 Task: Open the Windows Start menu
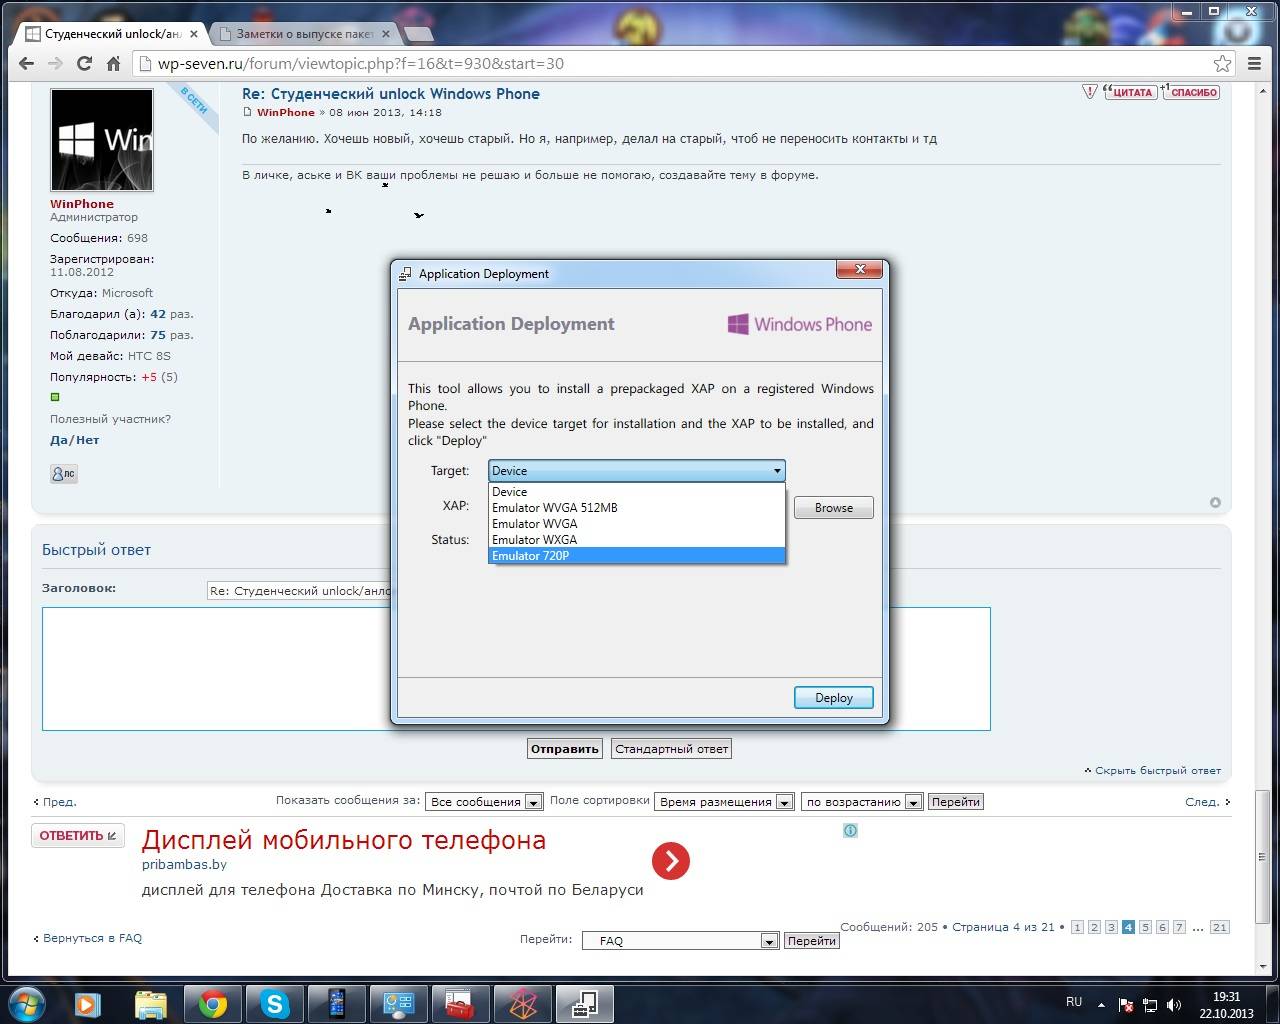coord(26,1003)
